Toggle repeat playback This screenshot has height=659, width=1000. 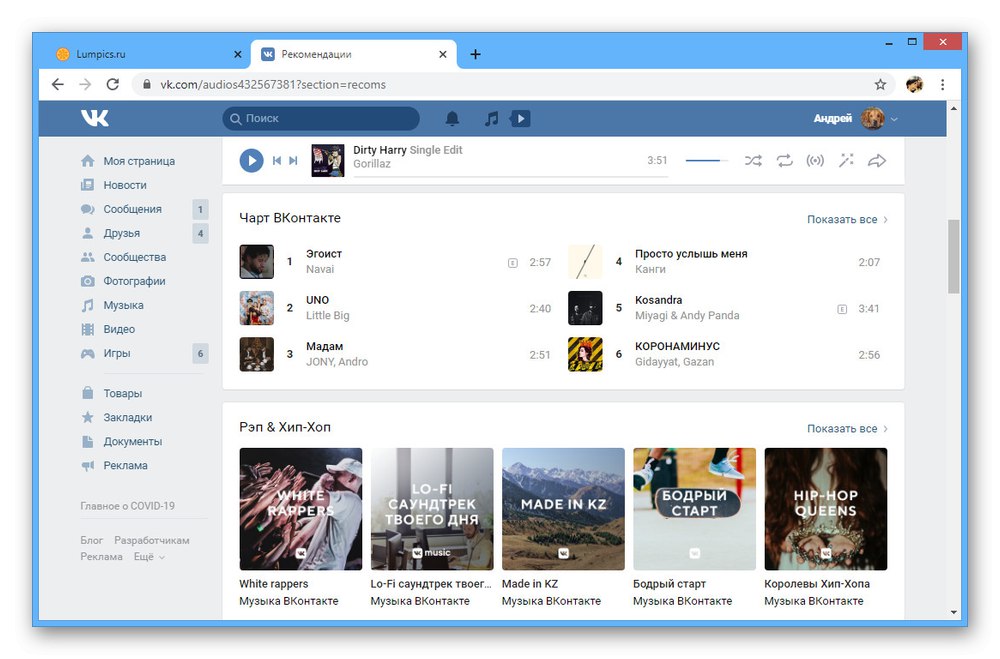point(784,161)
